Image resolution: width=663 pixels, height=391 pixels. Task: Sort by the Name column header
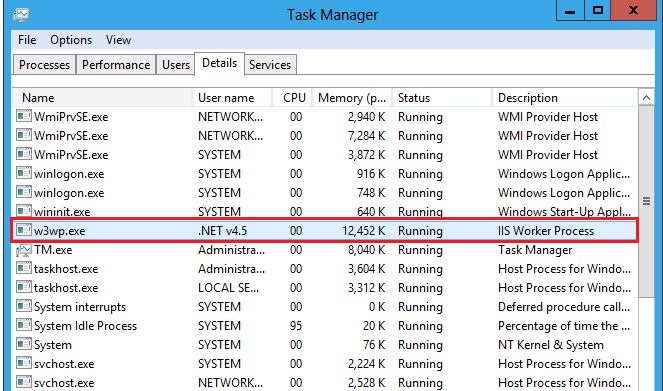tap(102, 98)
